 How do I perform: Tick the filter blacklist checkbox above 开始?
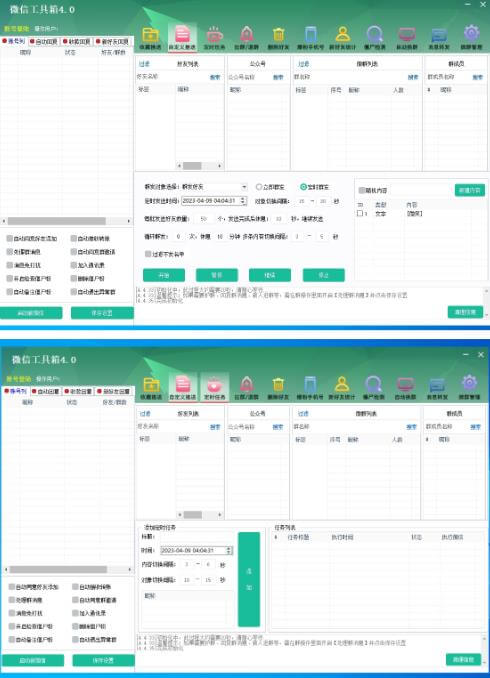pos(148,254)
